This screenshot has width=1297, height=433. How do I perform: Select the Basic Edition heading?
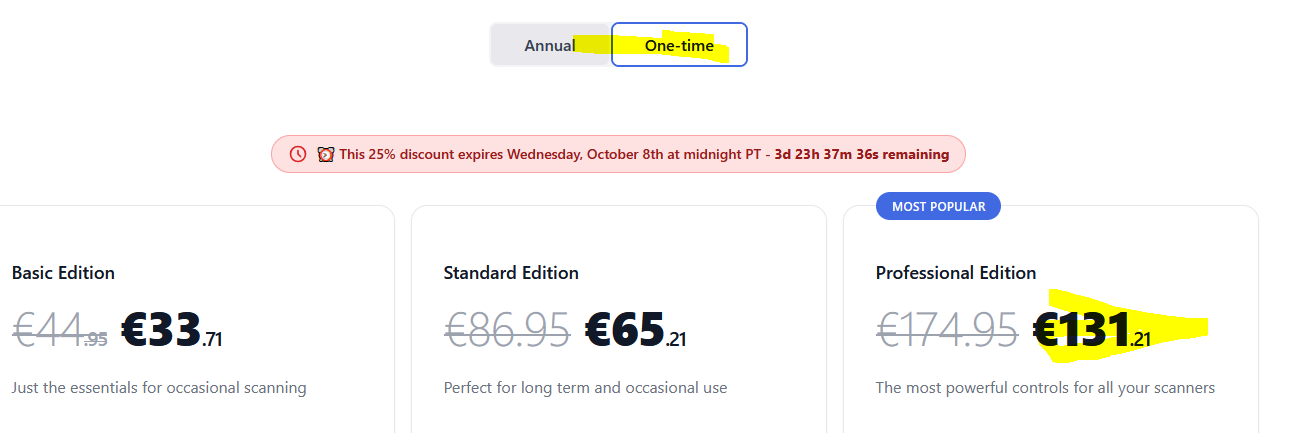[63, 273]
